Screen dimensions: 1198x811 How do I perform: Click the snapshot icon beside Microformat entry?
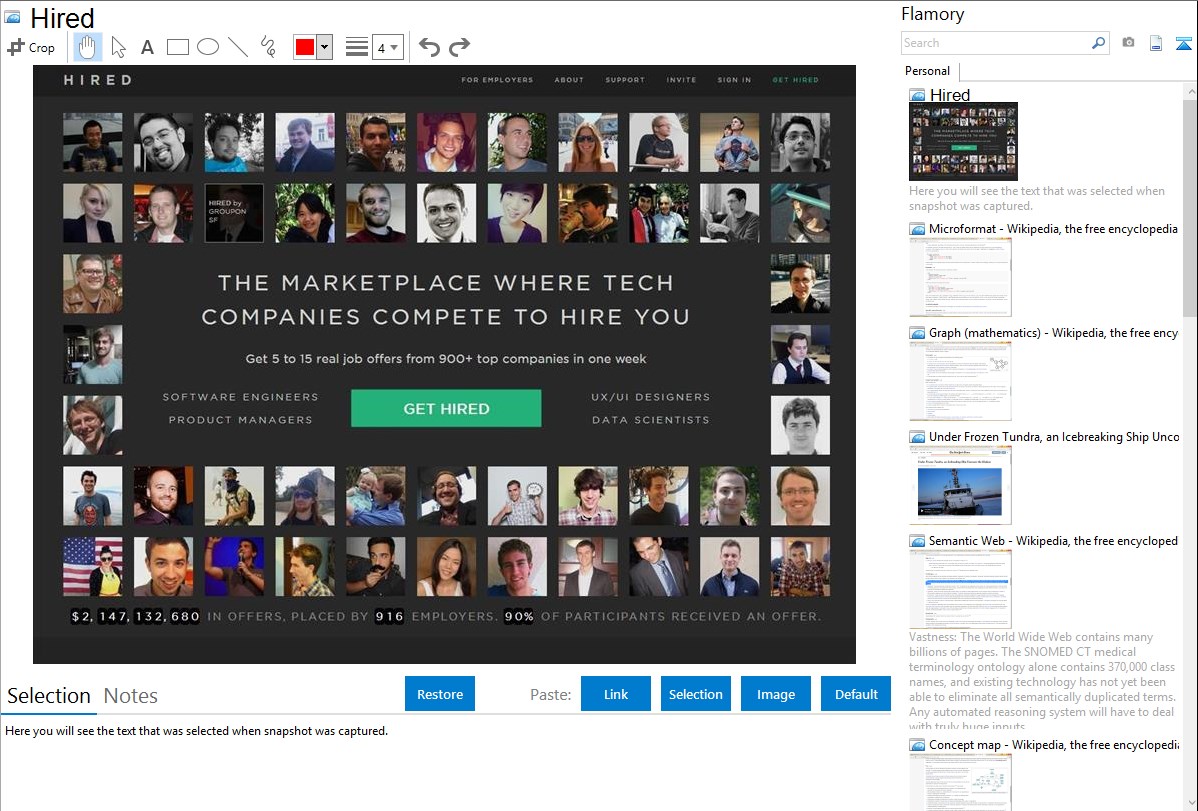[917, 229]
